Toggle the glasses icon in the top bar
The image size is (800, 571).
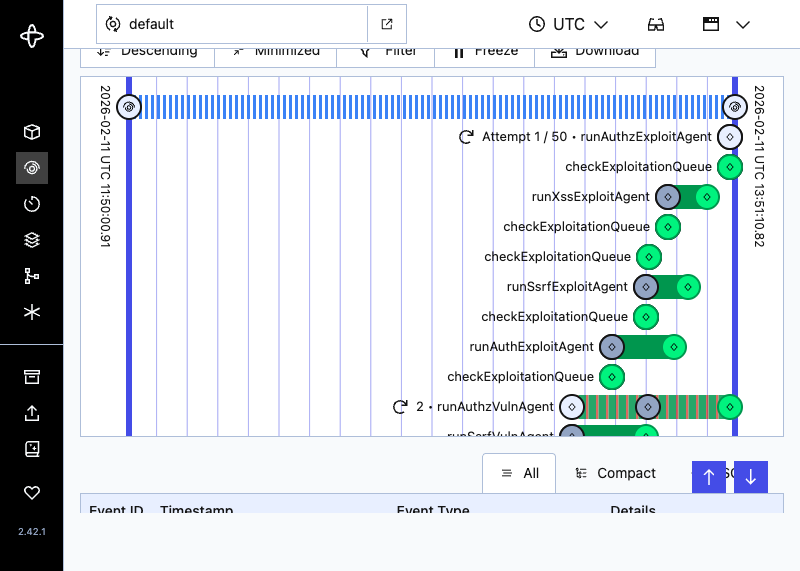656,24
